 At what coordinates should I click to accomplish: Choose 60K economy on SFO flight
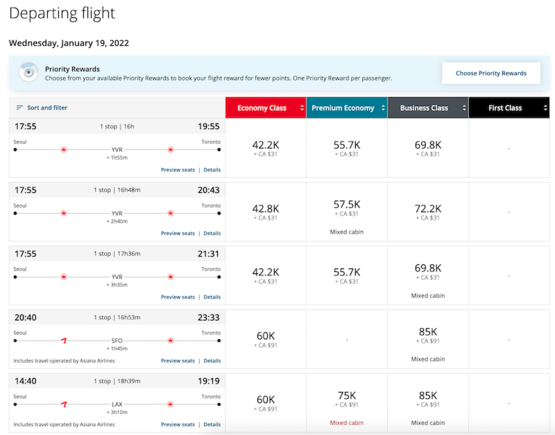tap(266, 339)
